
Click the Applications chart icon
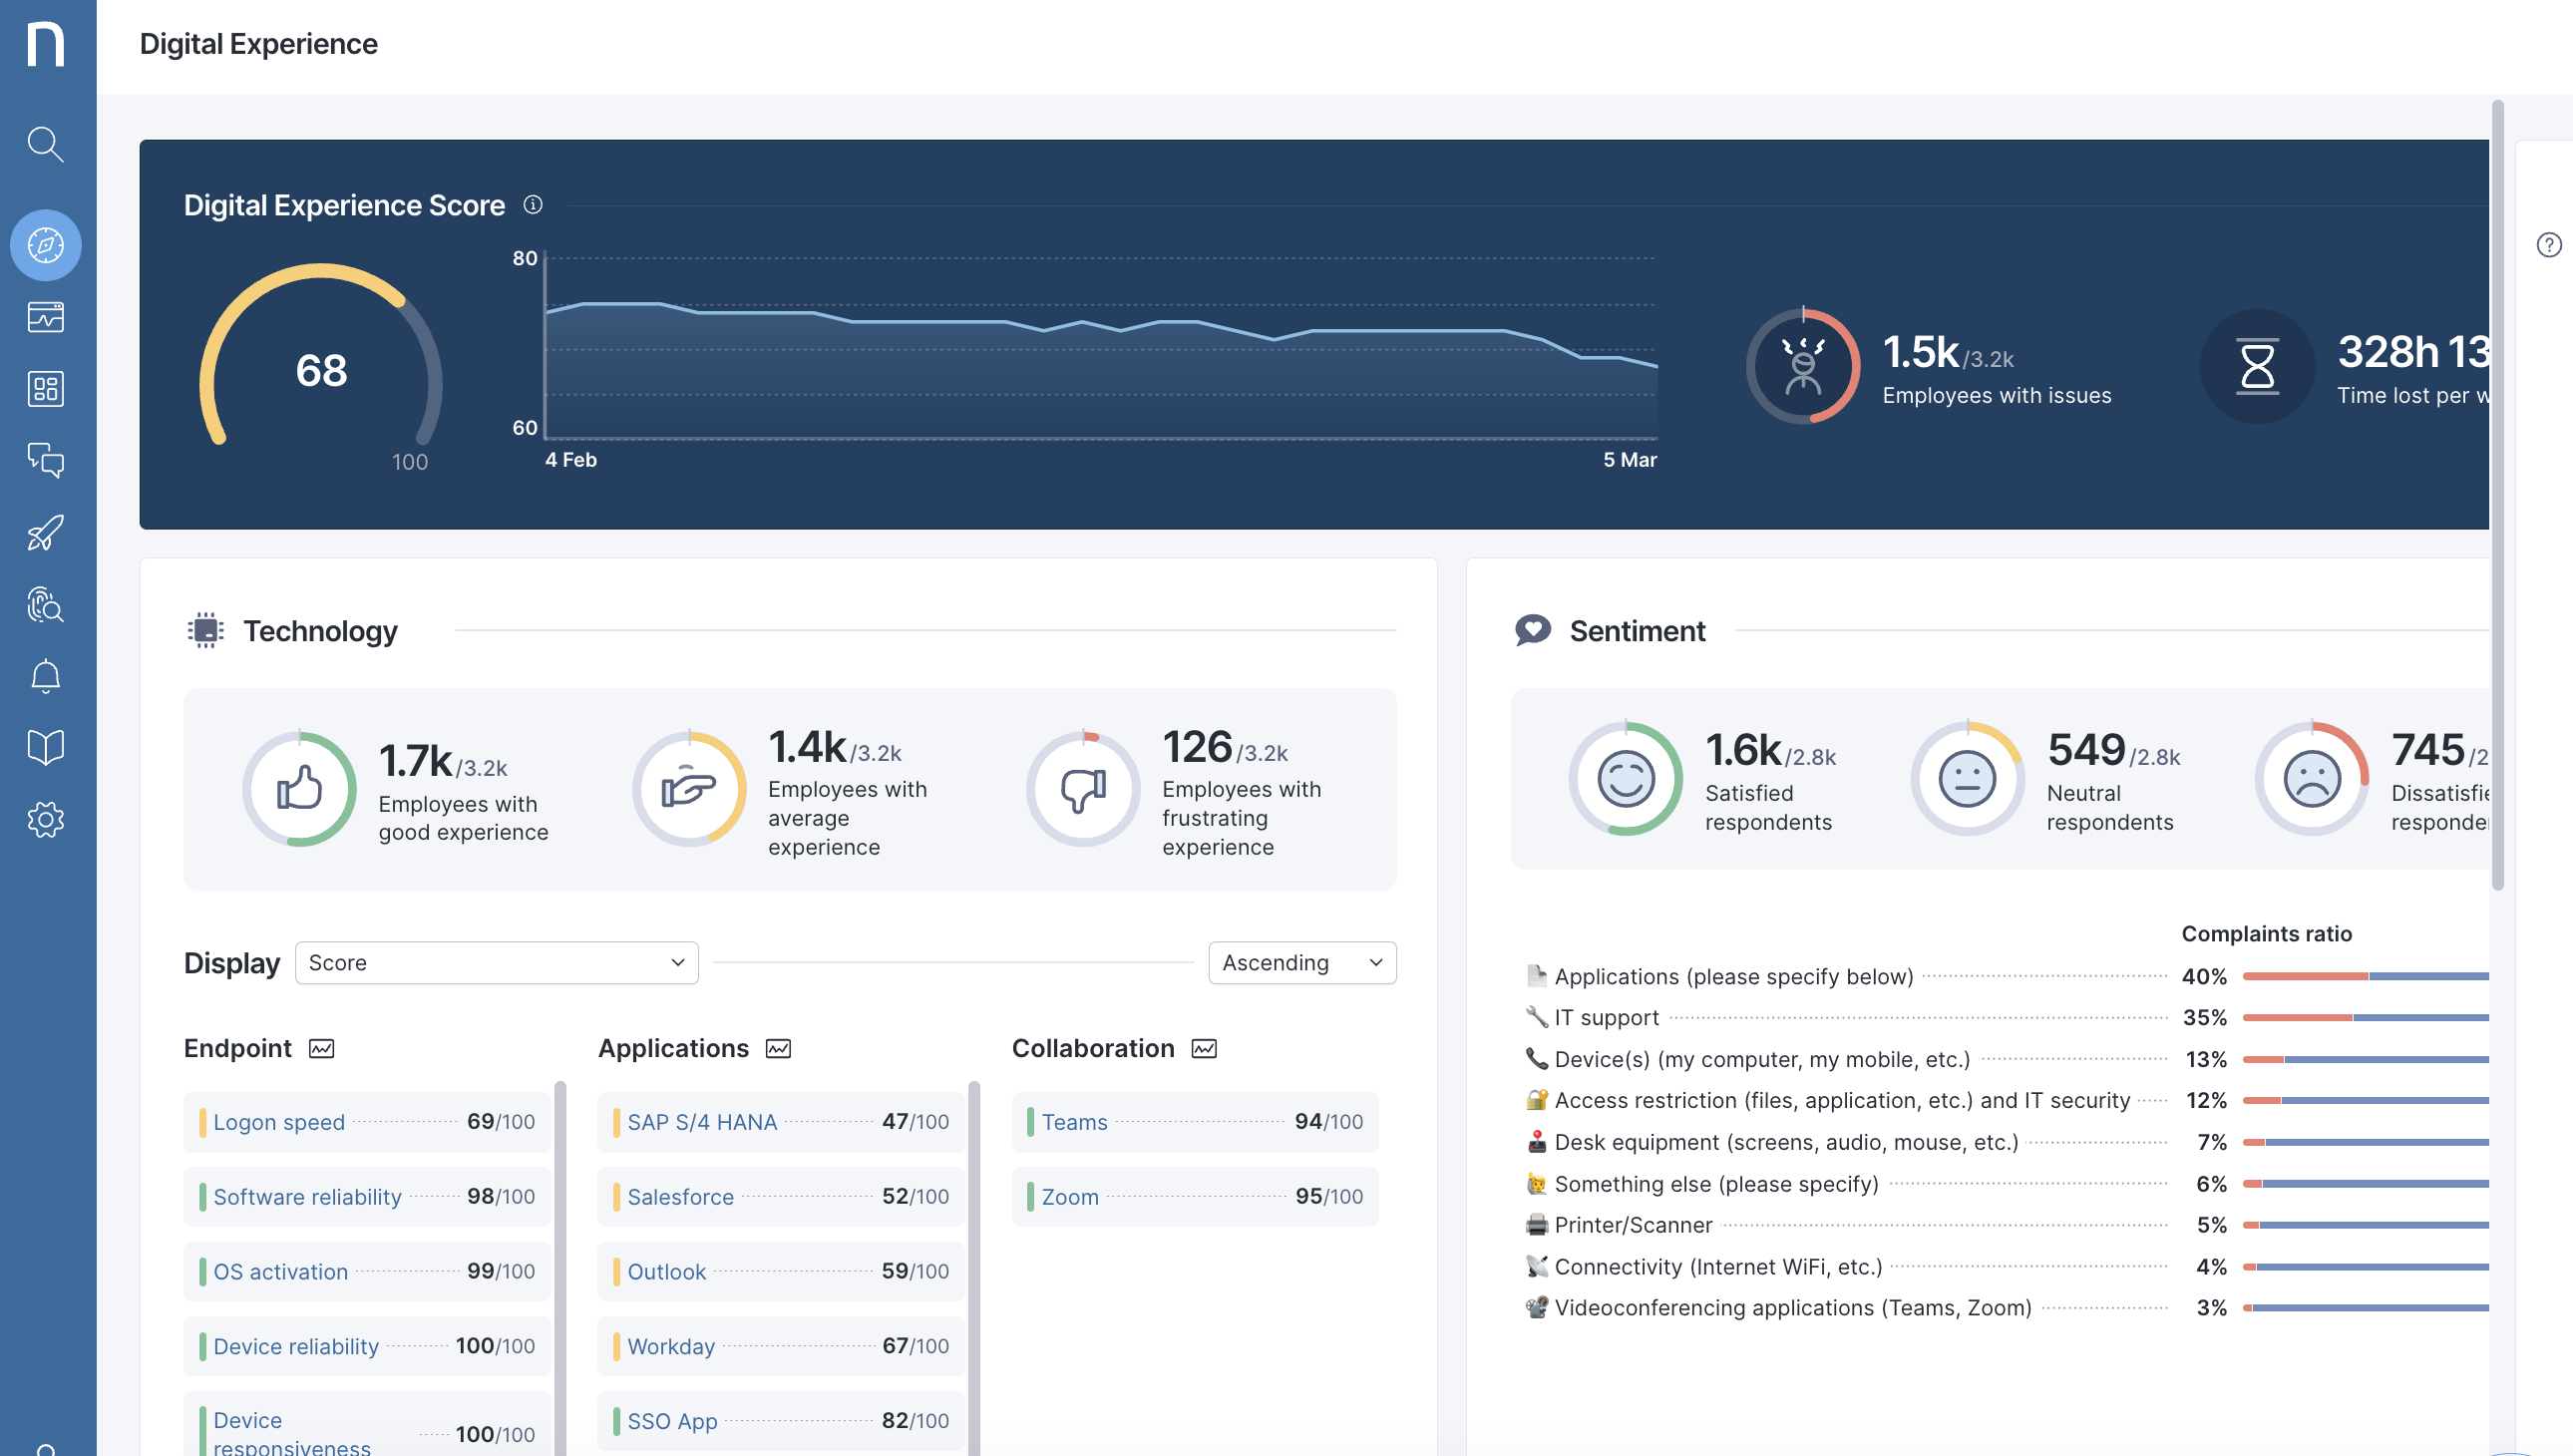pyautogui.click(x=778, y=1048)
